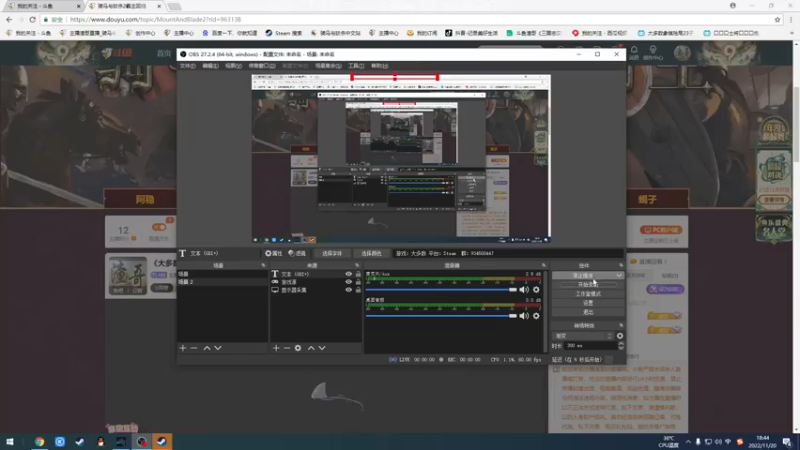Toggle visibility of the Text (GDI+) source
The image size is (800, 450).
pyautogui.click(x=348, y=274)
